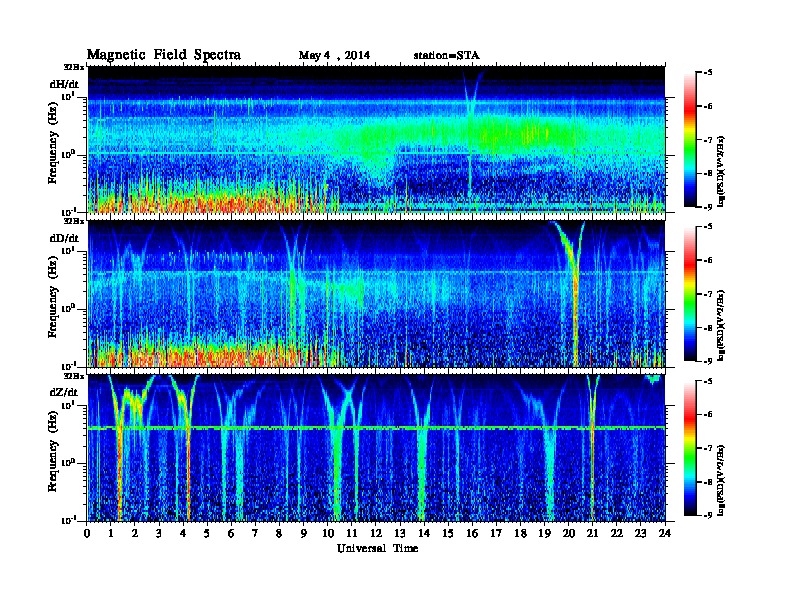Click the "-7" value on dH/dt color bar
The width and height of the screenshot is (792, 612).
708,140
